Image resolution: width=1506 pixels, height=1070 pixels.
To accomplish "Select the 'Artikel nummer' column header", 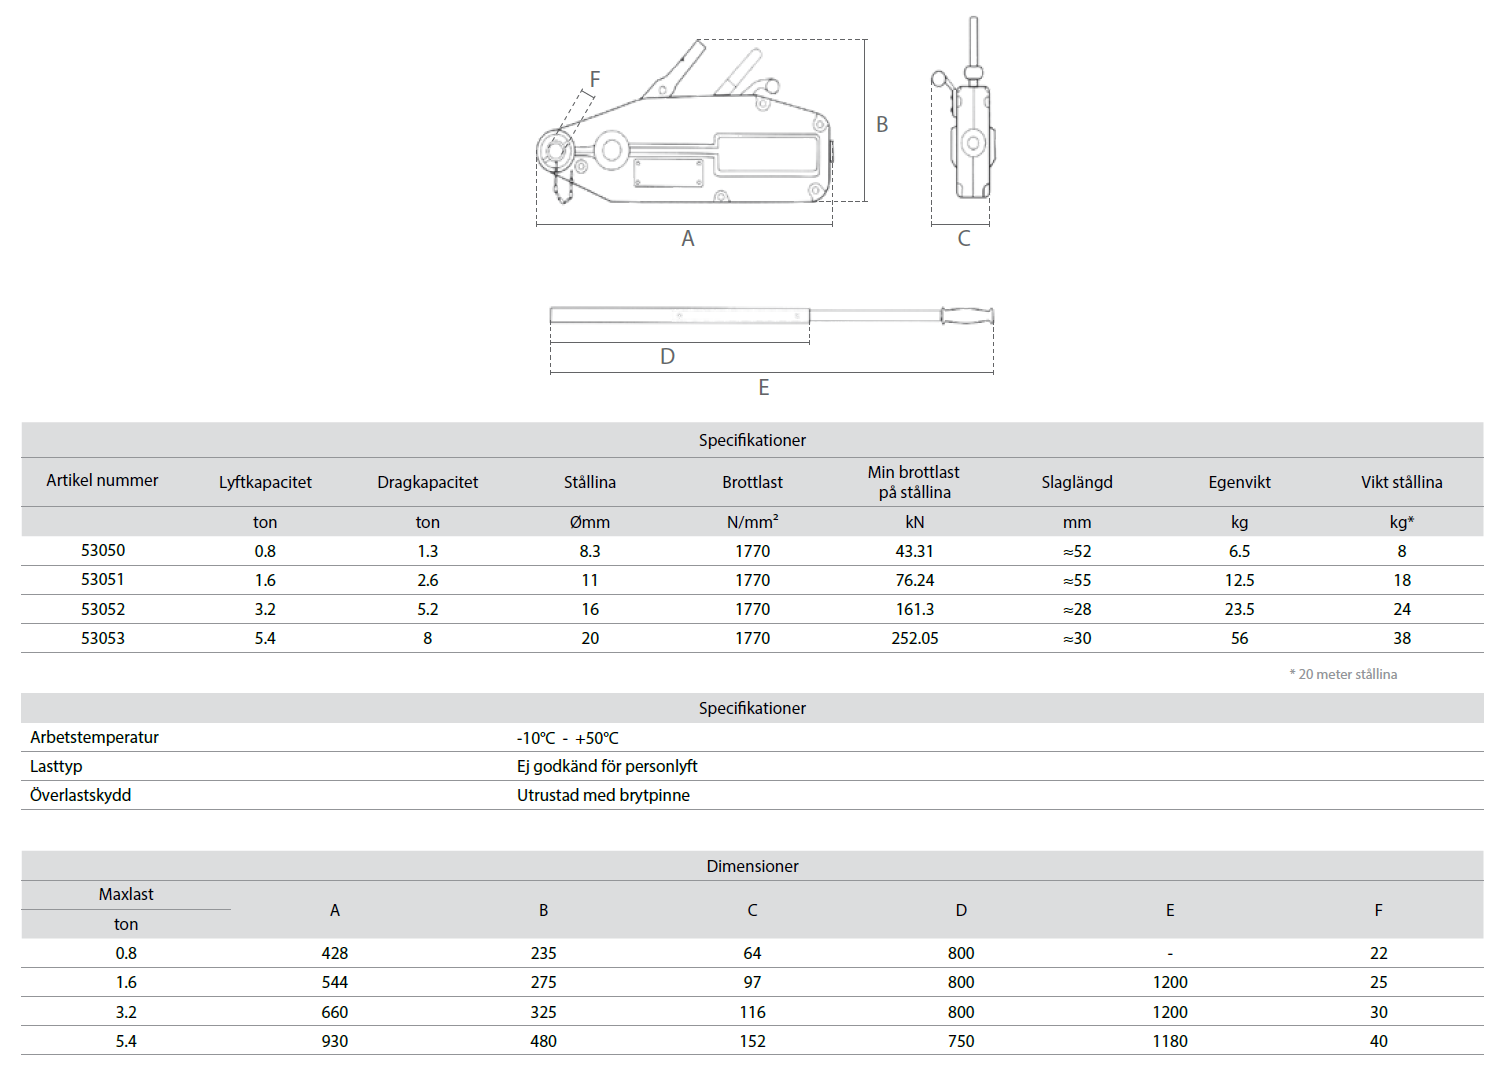I will (102, 480).
